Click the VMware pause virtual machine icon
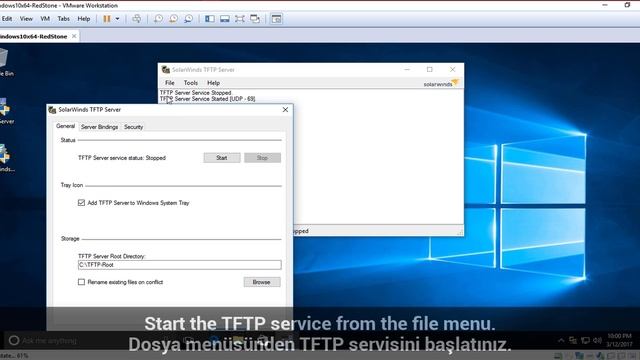 (x=107, y=19)
